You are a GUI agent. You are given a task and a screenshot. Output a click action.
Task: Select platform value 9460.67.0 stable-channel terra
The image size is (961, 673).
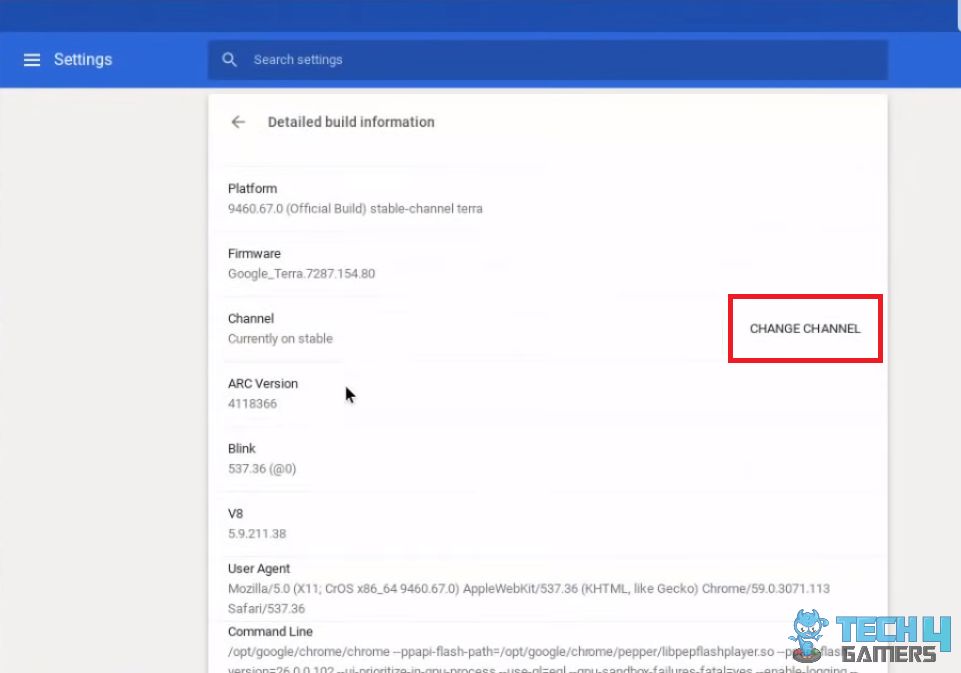(x=355, y=208)
